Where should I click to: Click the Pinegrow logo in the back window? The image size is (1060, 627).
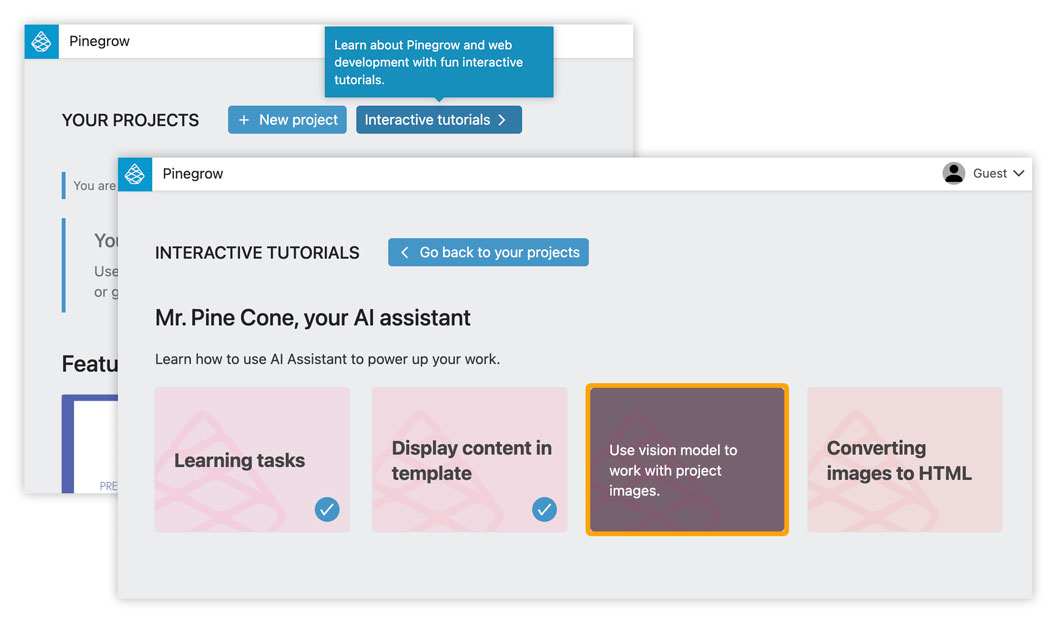(x=41, y=41)
